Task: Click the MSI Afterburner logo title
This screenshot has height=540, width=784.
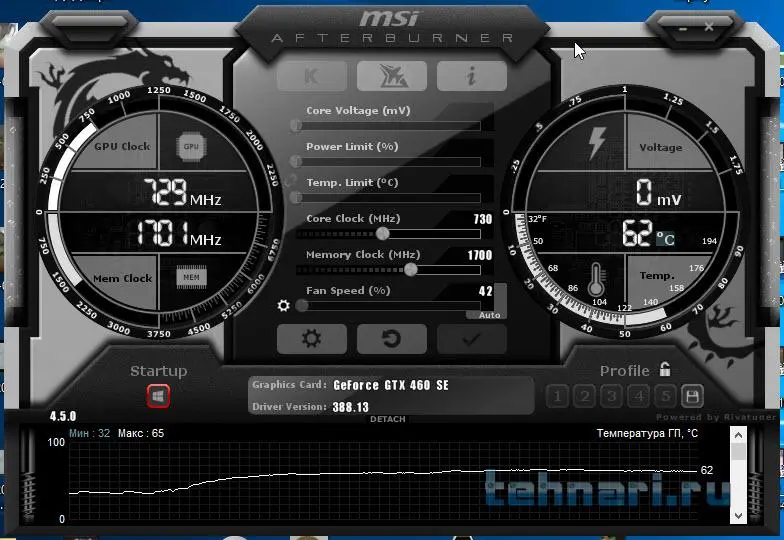Action: tap(392, 26)
